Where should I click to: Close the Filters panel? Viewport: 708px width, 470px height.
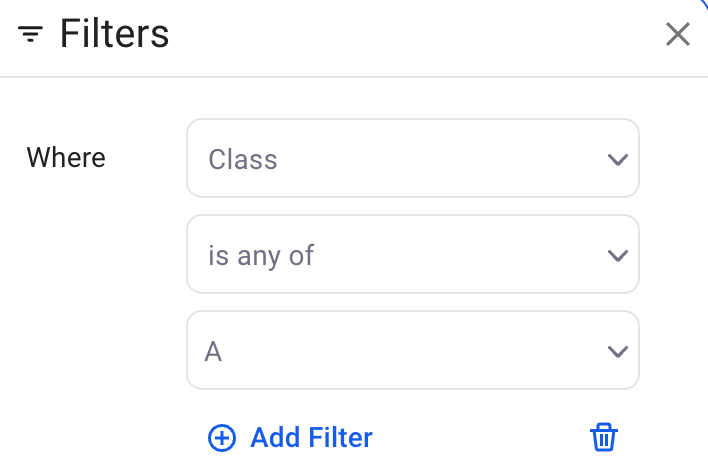click(678, 35)
